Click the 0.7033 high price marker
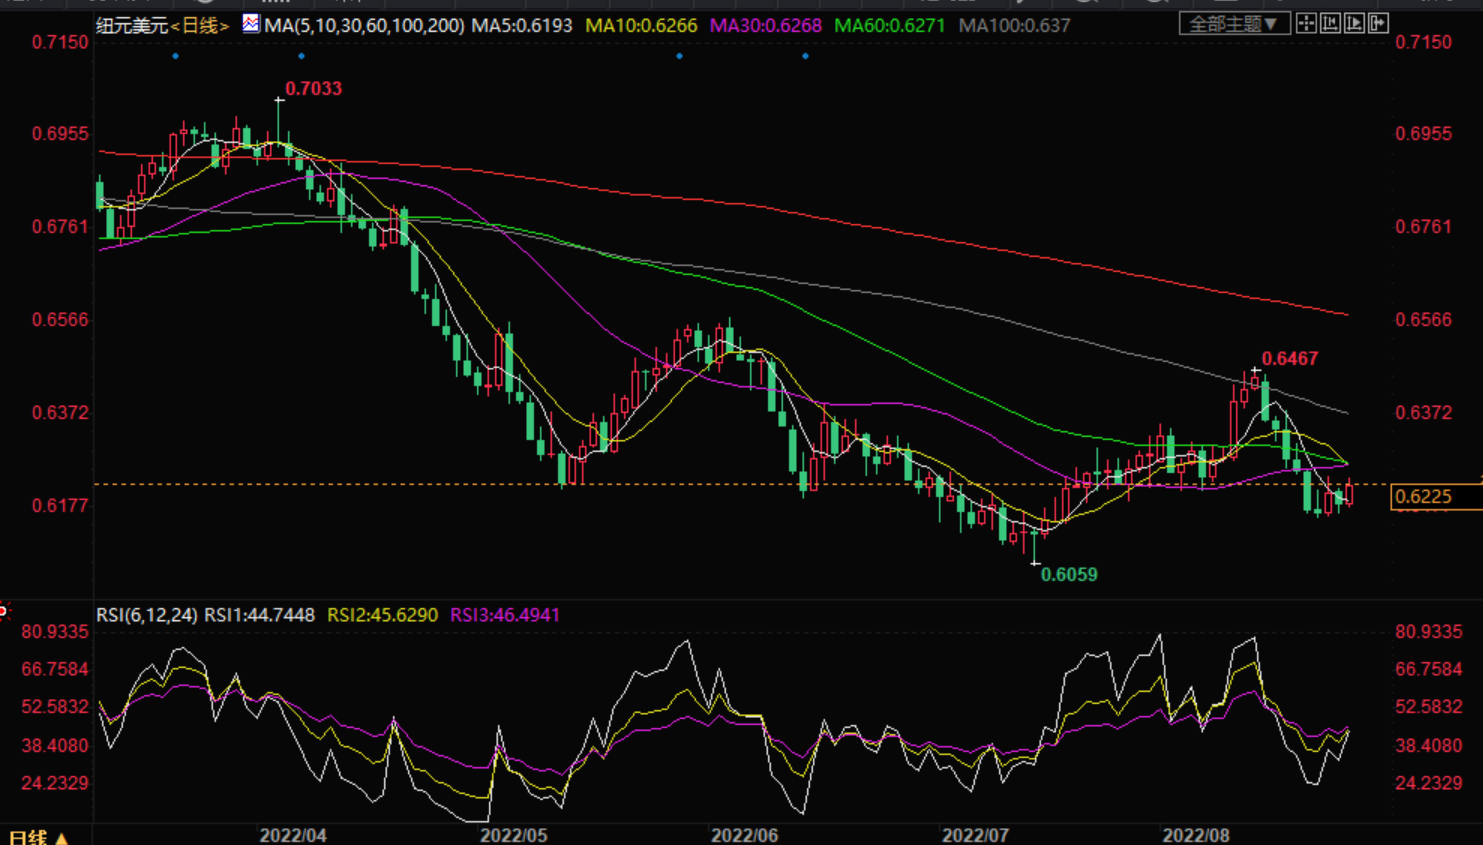This screenshot has width=1483, height=845. click(x=313, y=89)
